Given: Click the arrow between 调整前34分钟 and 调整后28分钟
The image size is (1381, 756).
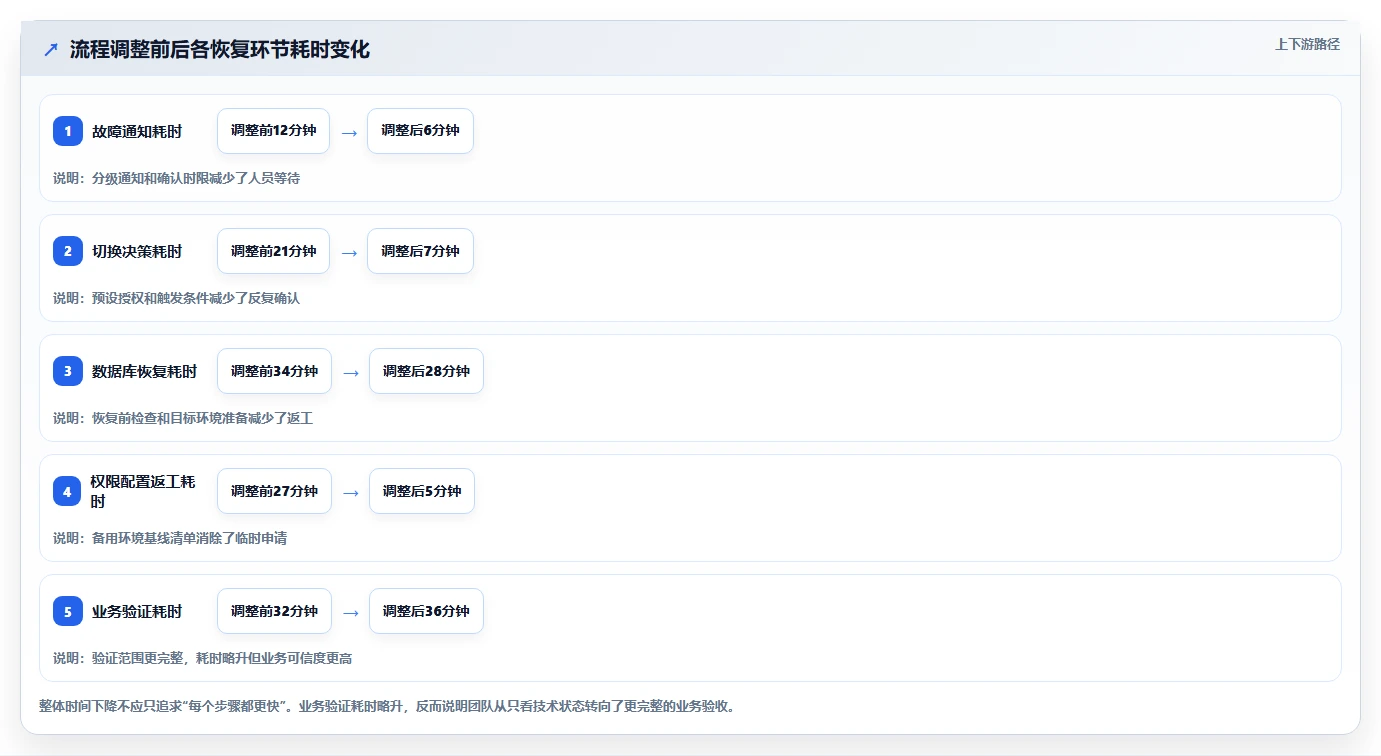Looking at the screenshot, I should click(x=351, y=372).
